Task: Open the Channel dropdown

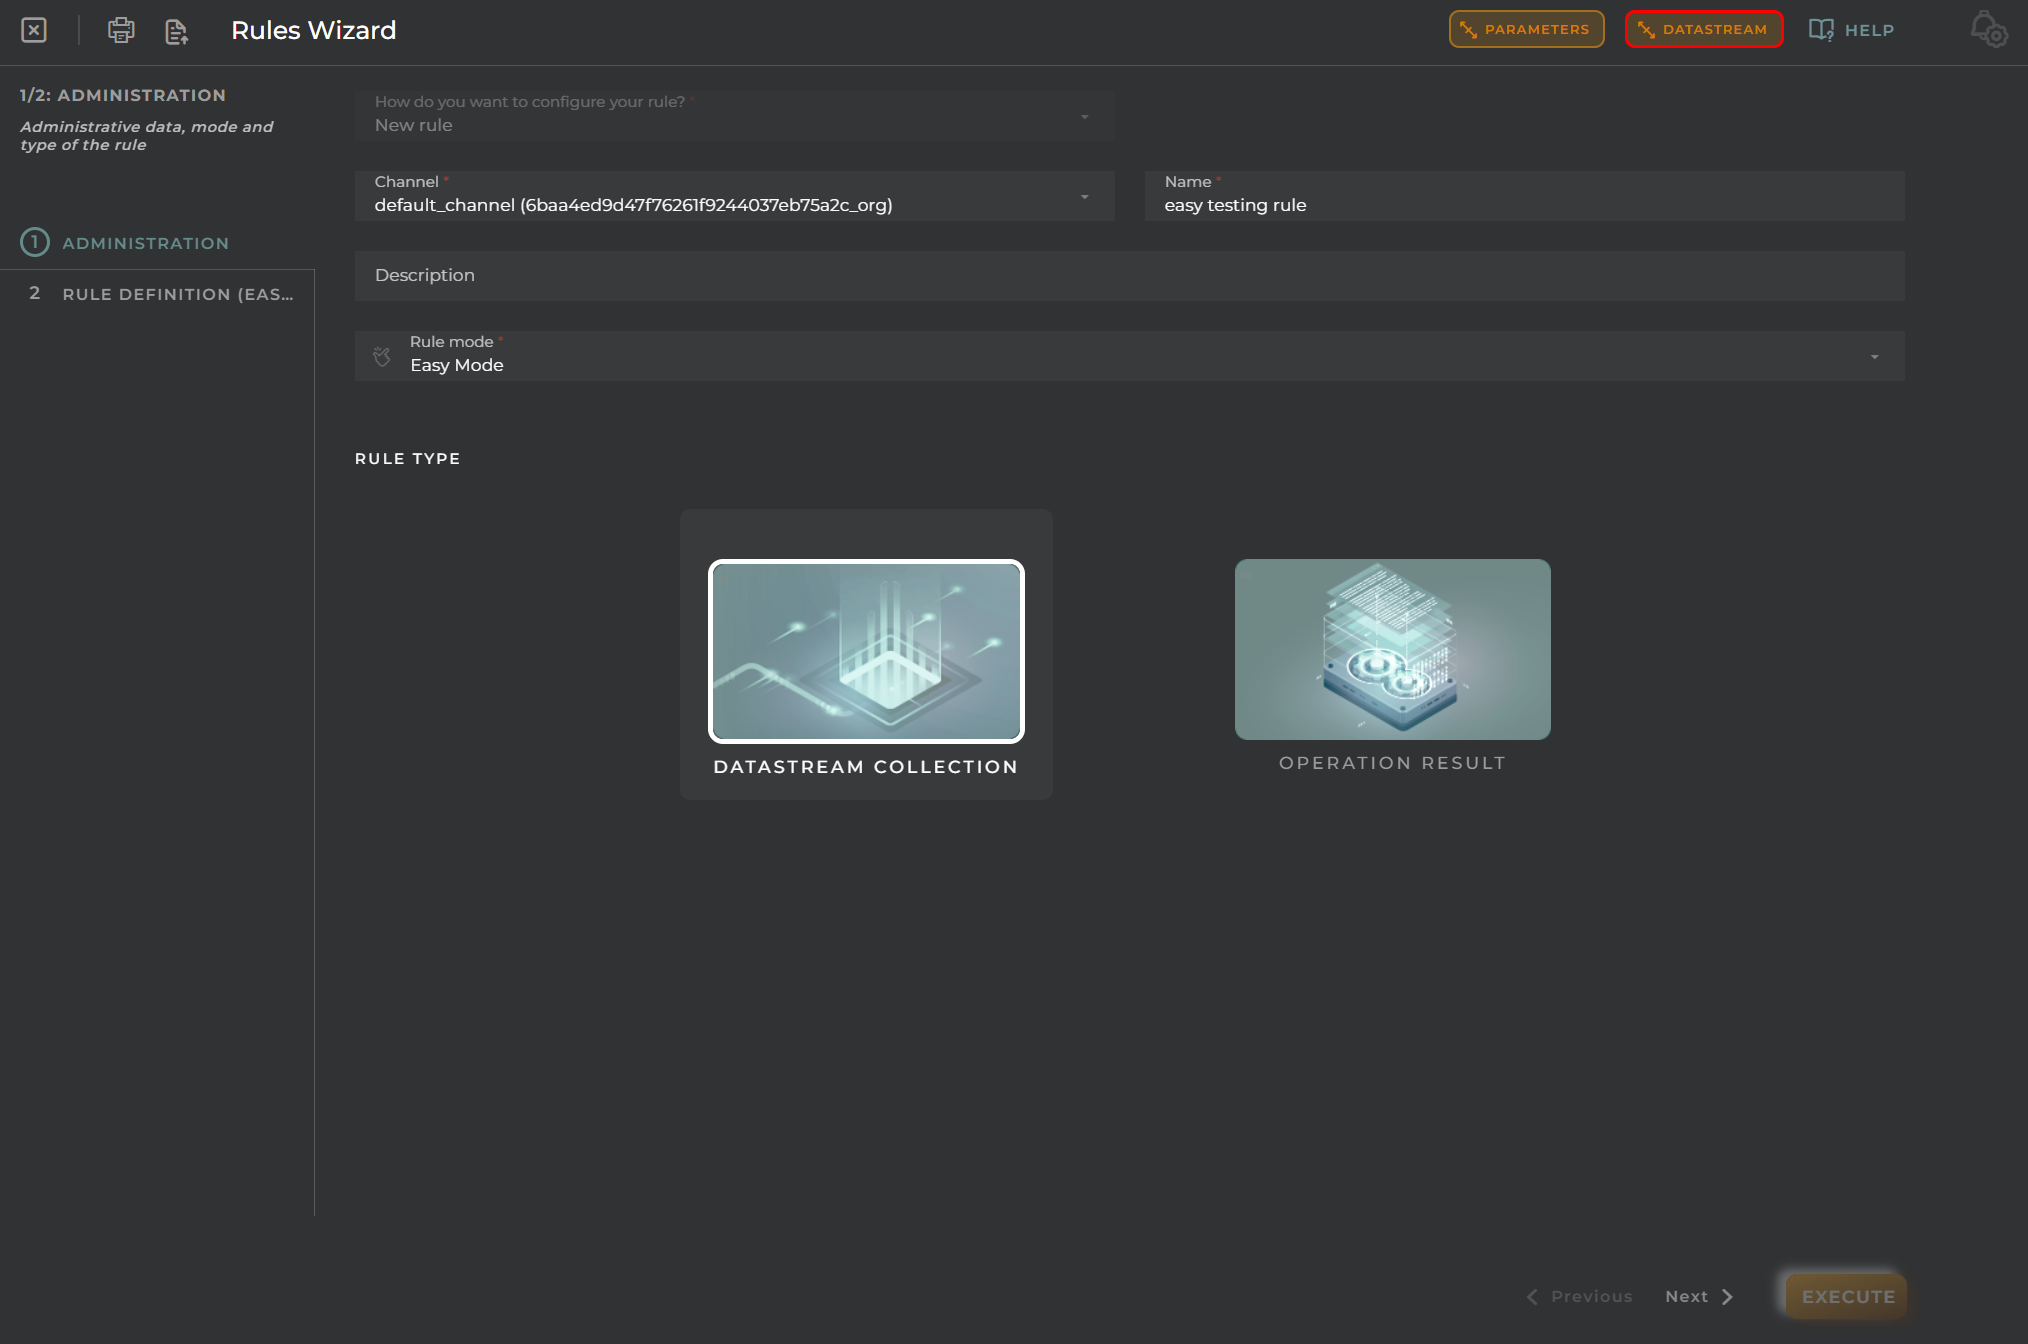Action: click(734, 196)
